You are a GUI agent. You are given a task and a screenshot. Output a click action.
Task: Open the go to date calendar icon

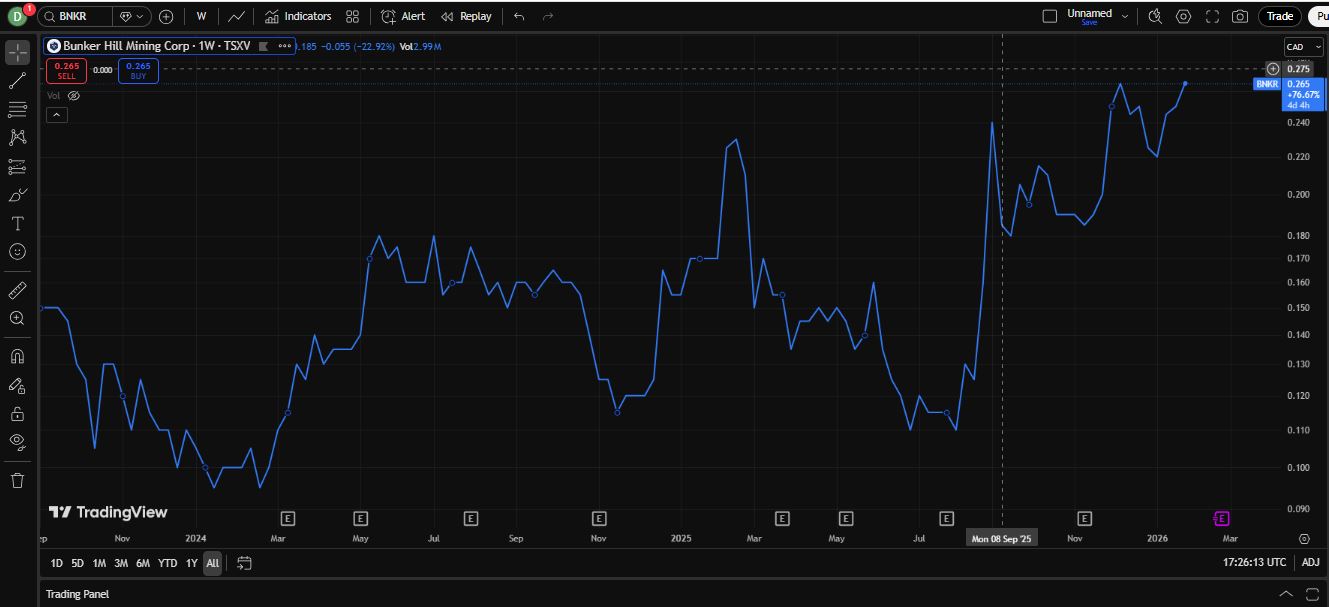(x=244, y=563)
